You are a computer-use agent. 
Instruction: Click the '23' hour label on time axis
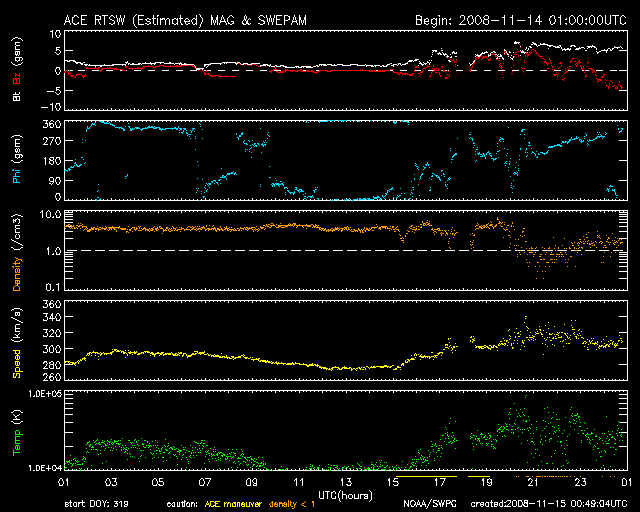(x=580, y=483)
